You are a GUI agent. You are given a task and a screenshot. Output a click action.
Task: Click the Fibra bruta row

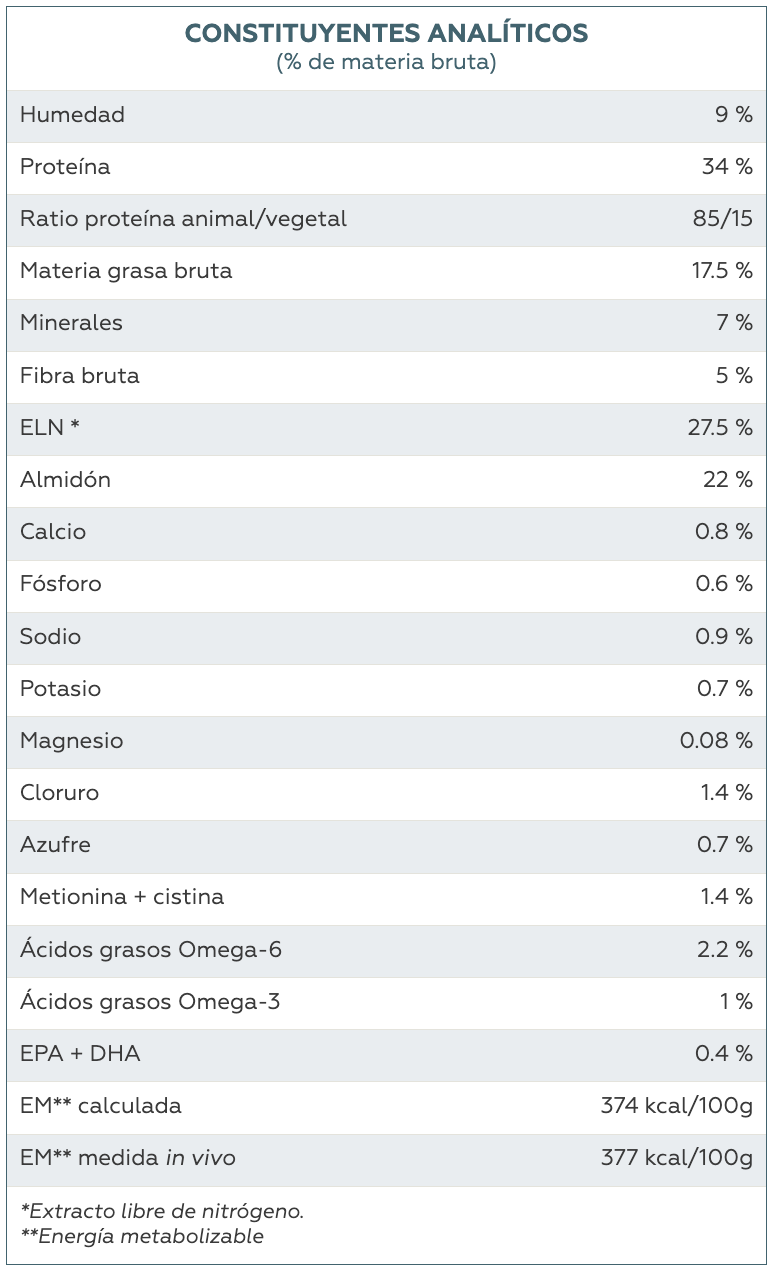point(386,376)
